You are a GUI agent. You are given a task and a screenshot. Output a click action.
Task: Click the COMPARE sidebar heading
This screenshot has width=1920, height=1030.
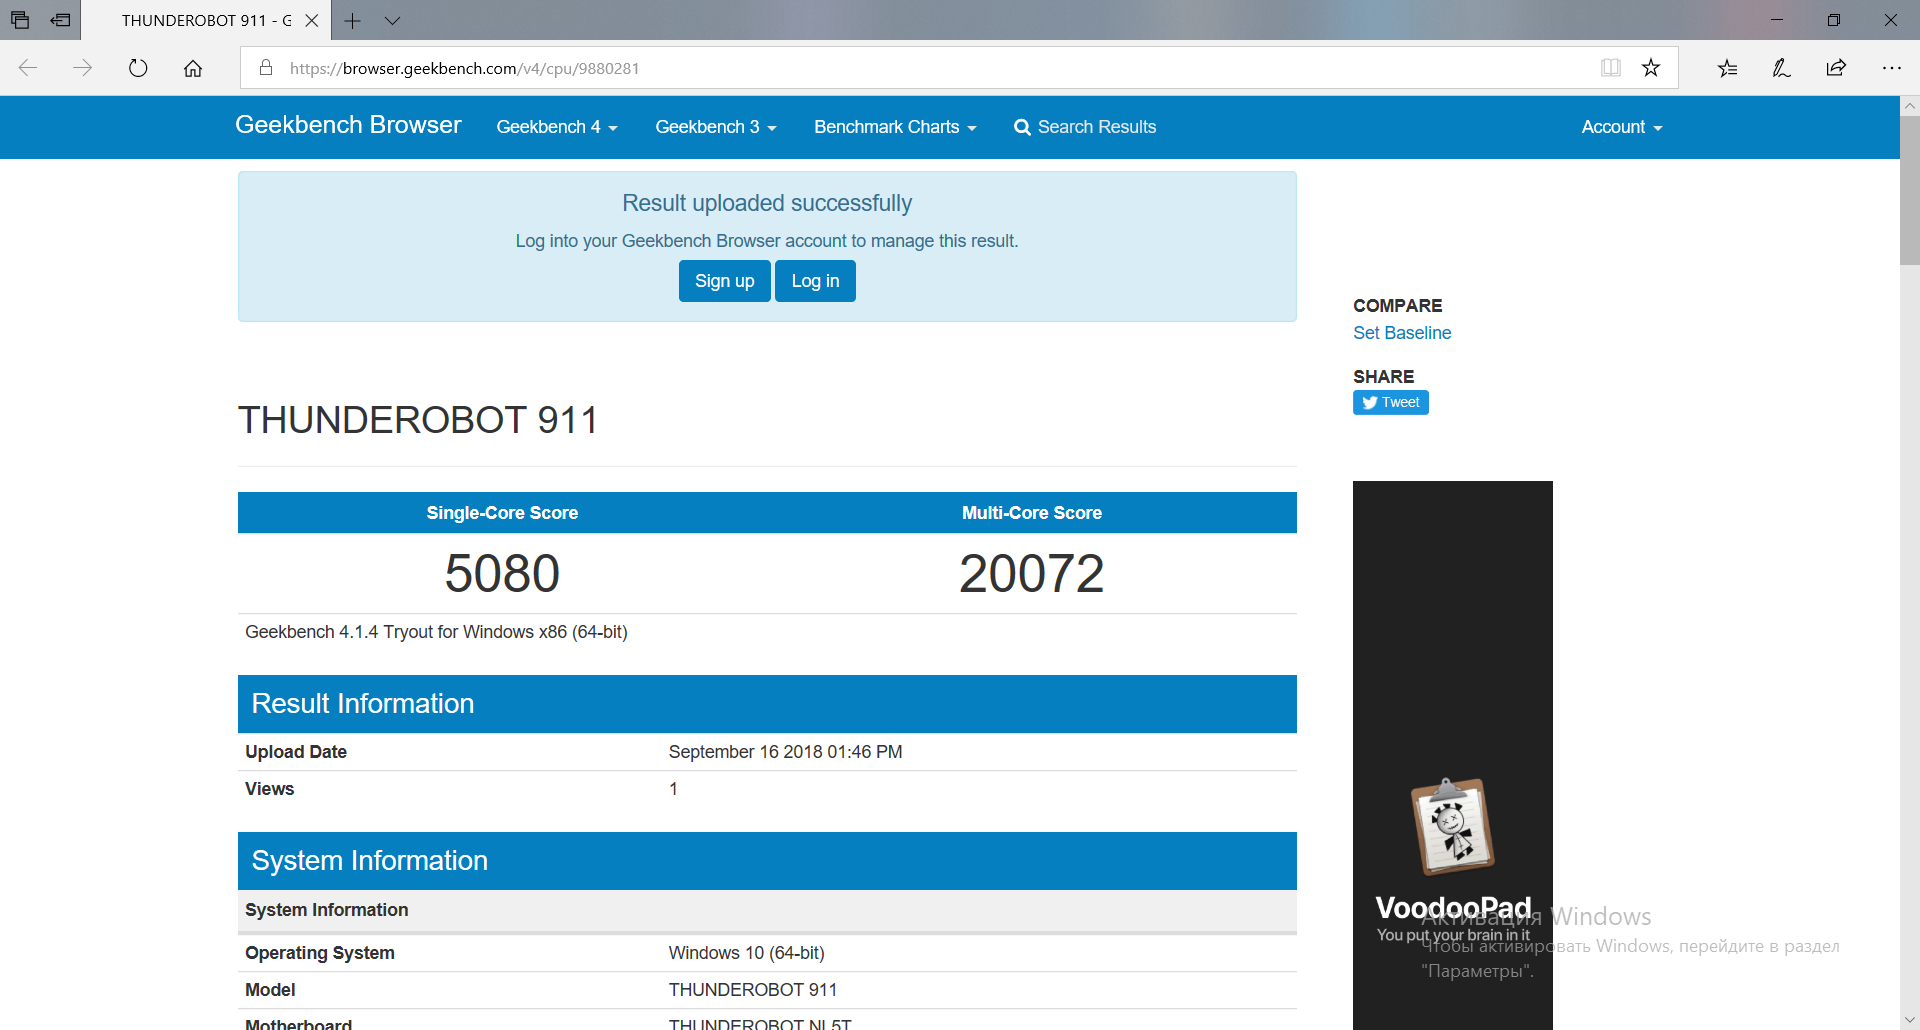click(x=1397, y=306)
